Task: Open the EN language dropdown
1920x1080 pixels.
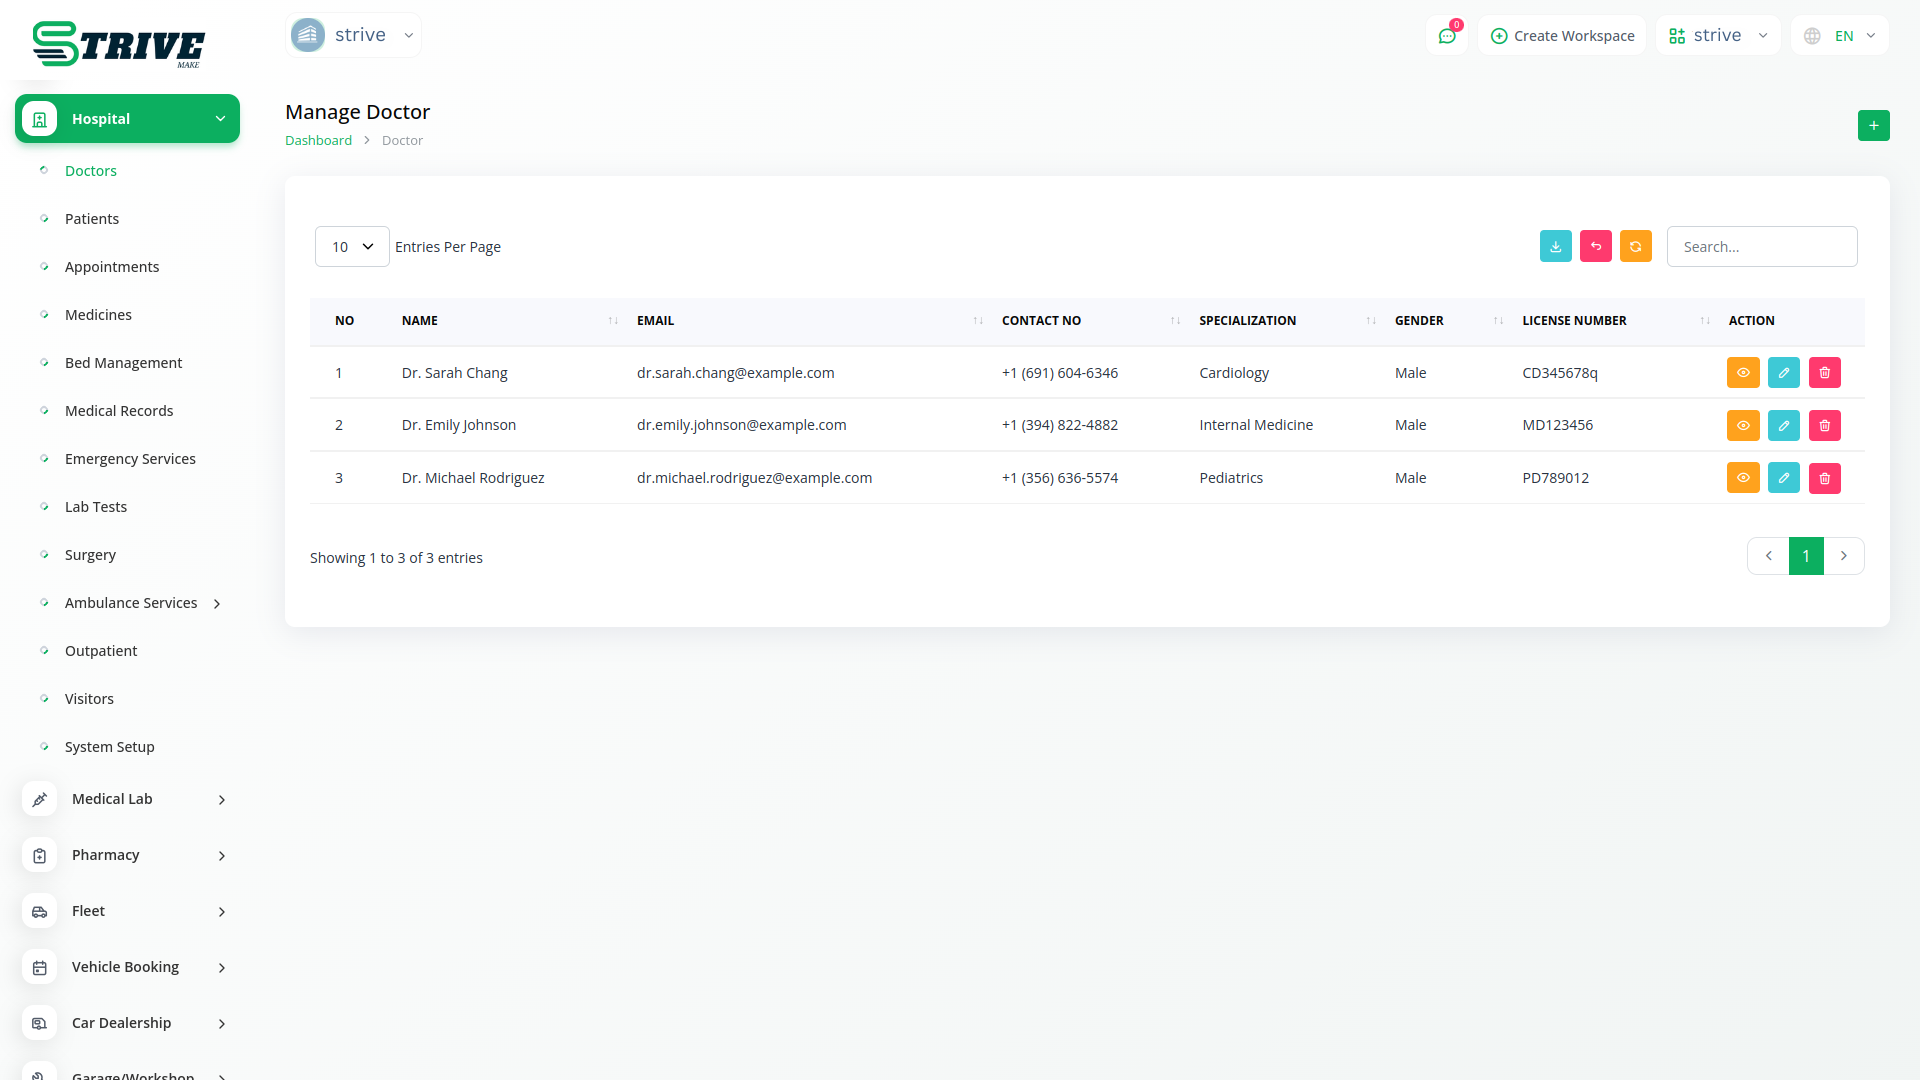Action: pos(1840,36)
